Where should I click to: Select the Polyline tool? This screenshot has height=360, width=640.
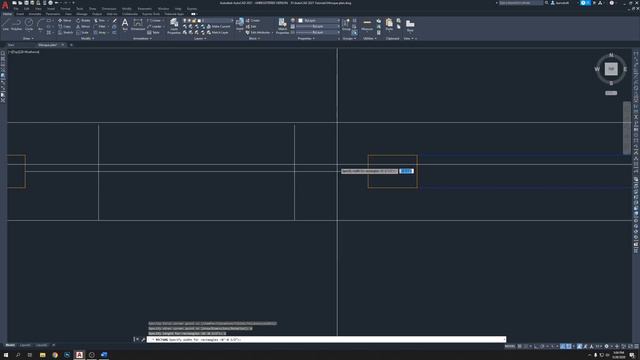tap(16, 24)
